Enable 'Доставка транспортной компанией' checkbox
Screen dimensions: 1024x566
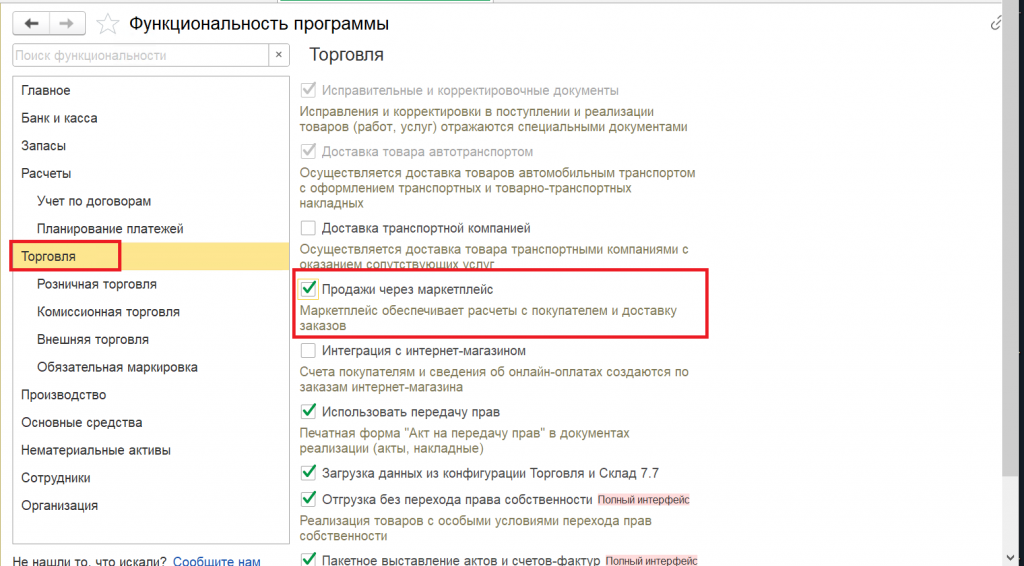point(308,228)
